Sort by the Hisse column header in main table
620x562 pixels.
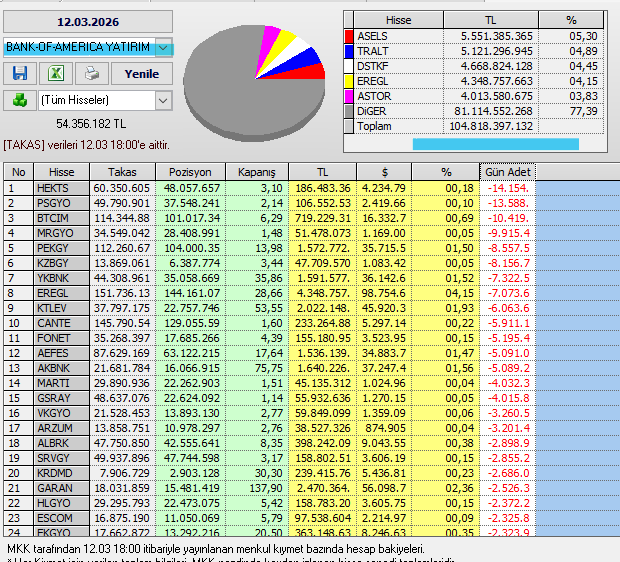tap(62, 172)
